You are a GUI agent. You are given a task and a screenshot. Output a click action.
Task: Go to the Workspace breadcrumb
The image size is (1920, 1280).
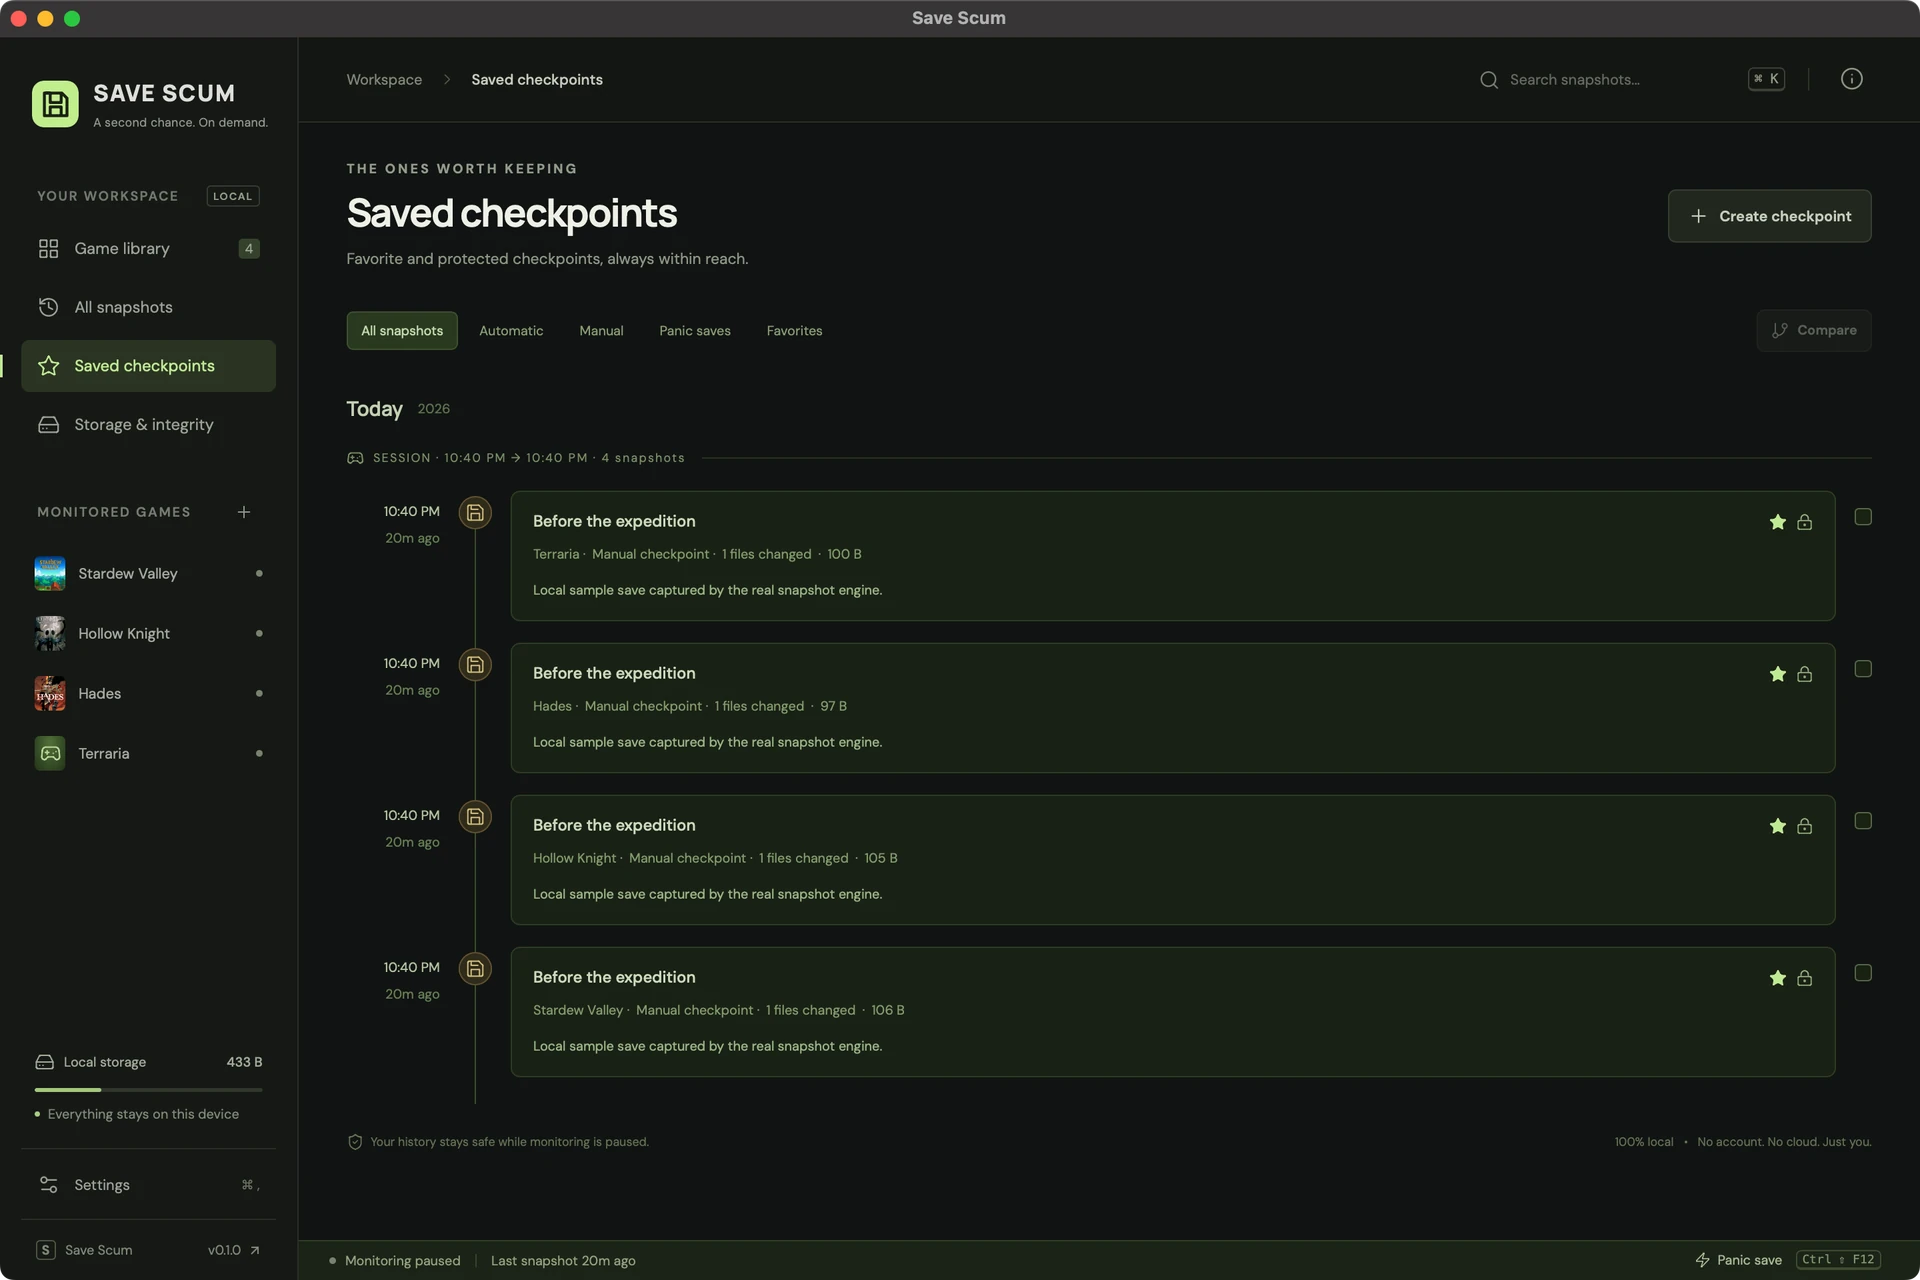pyautogui.click(x=384, y=80)
